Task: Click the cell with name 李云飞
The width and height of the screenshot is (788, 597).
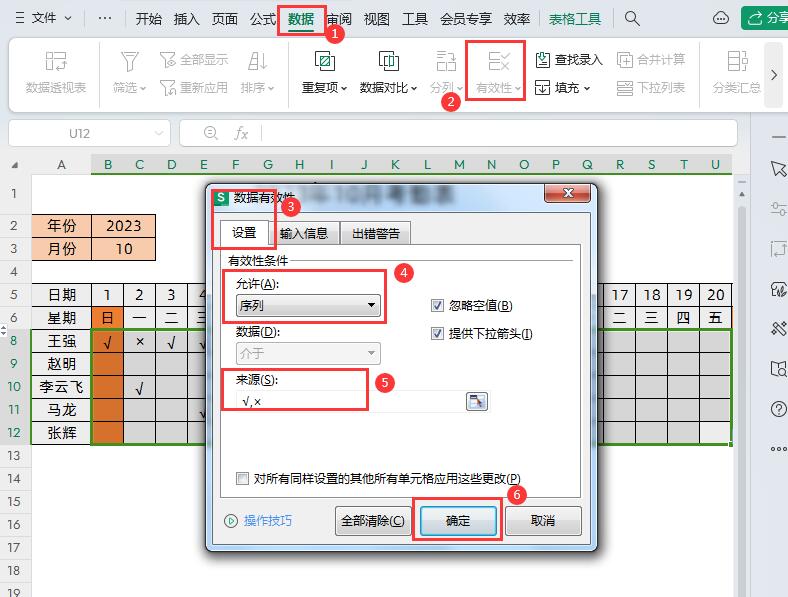Action: (61, 387)
